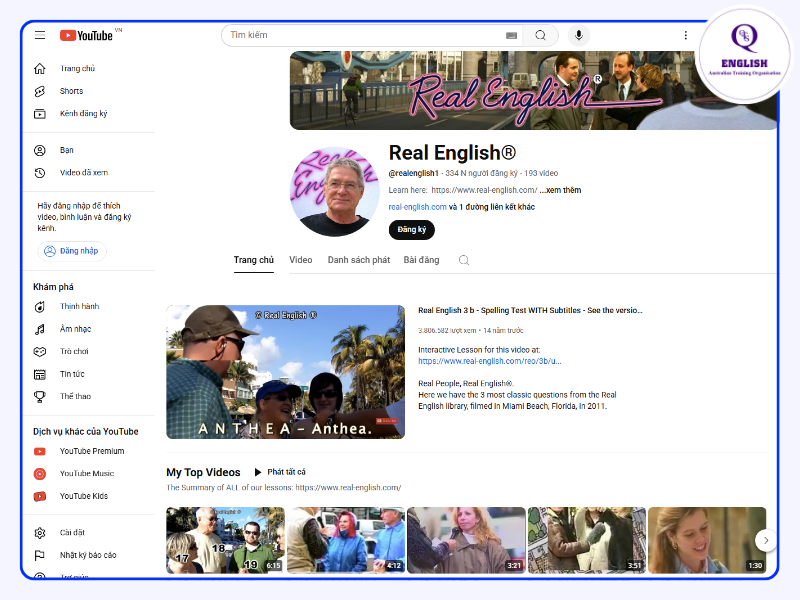Open the My Top Videos heading
Image resolution: width=800 pixels, height=600 pixels.
tap(203, 472)
